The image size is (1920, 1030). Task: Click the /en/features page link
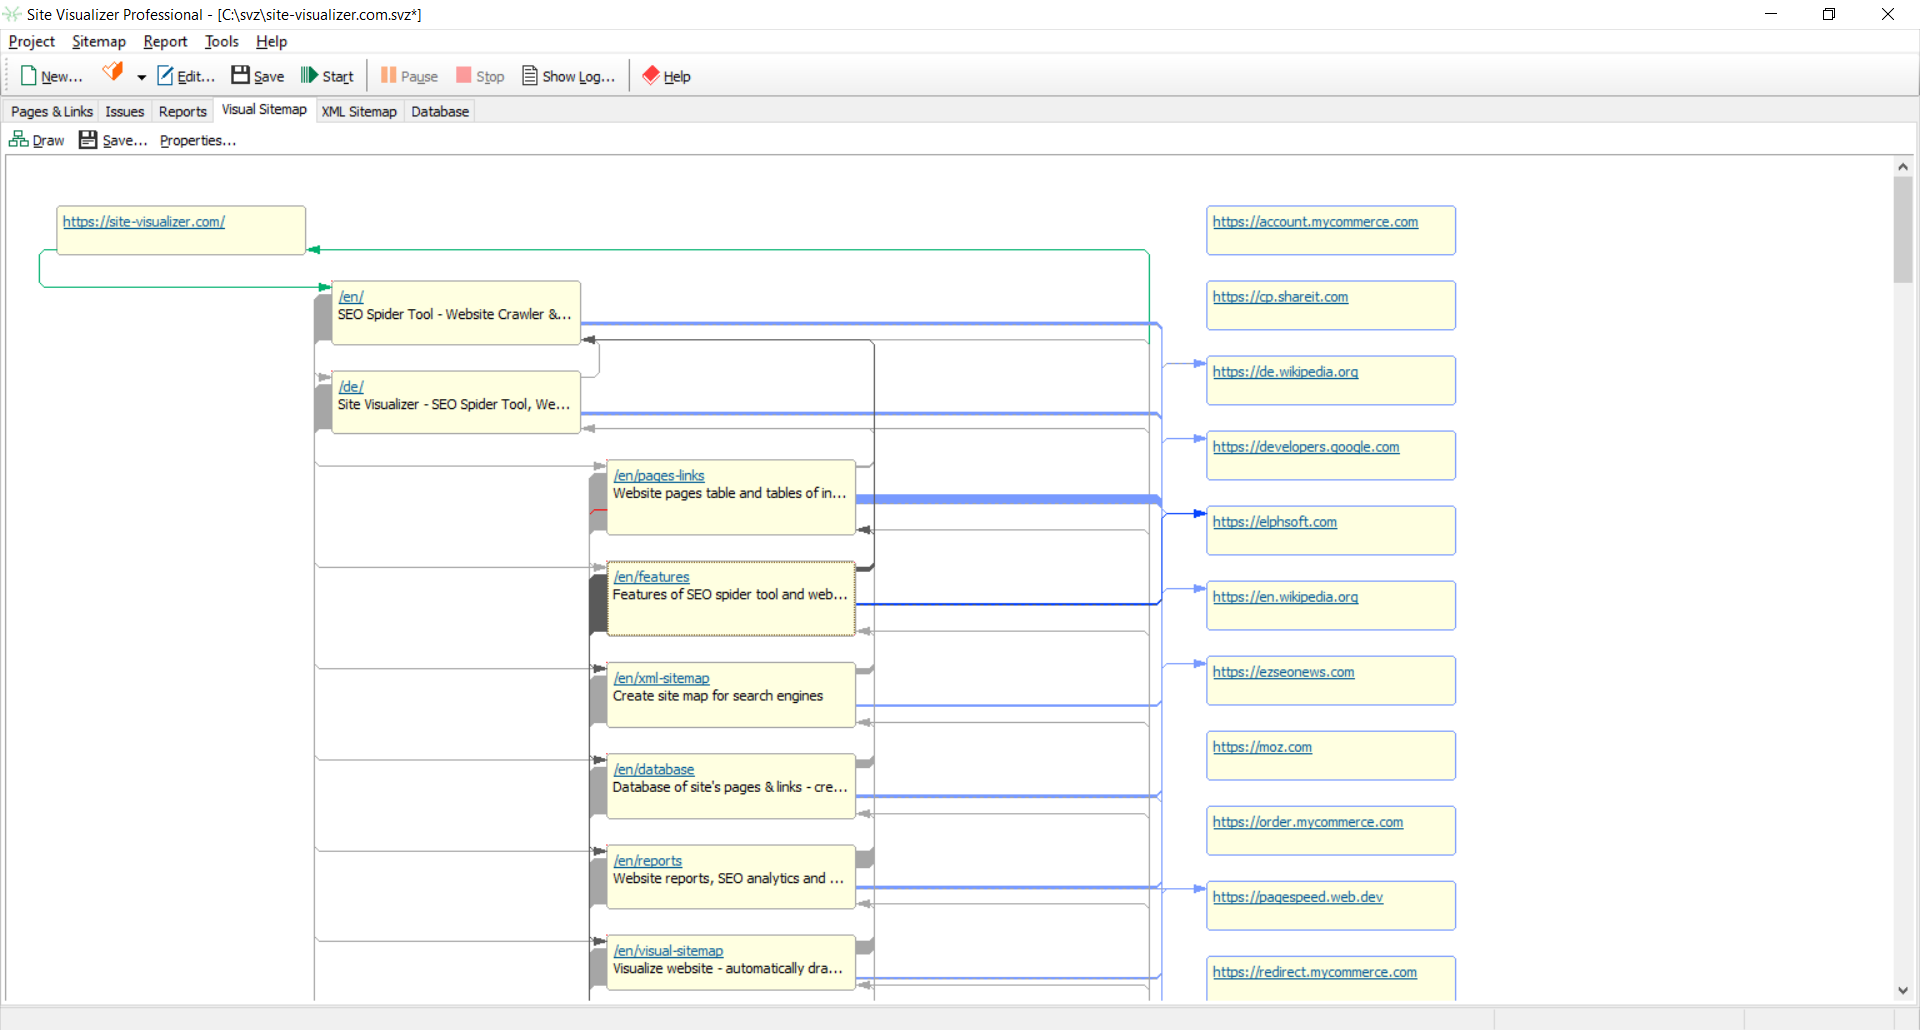(x=651, y=577)
